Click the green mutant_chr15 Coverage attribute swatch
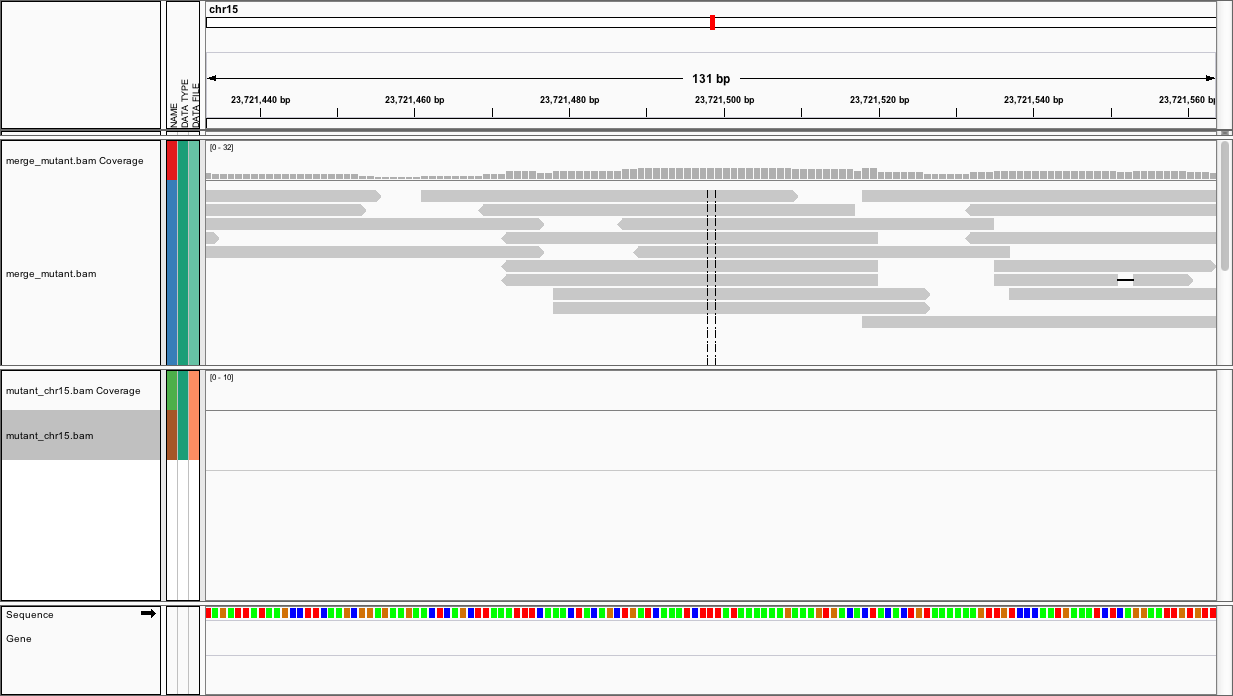Viewport: 1233px width, 696px height. (172, 390)
